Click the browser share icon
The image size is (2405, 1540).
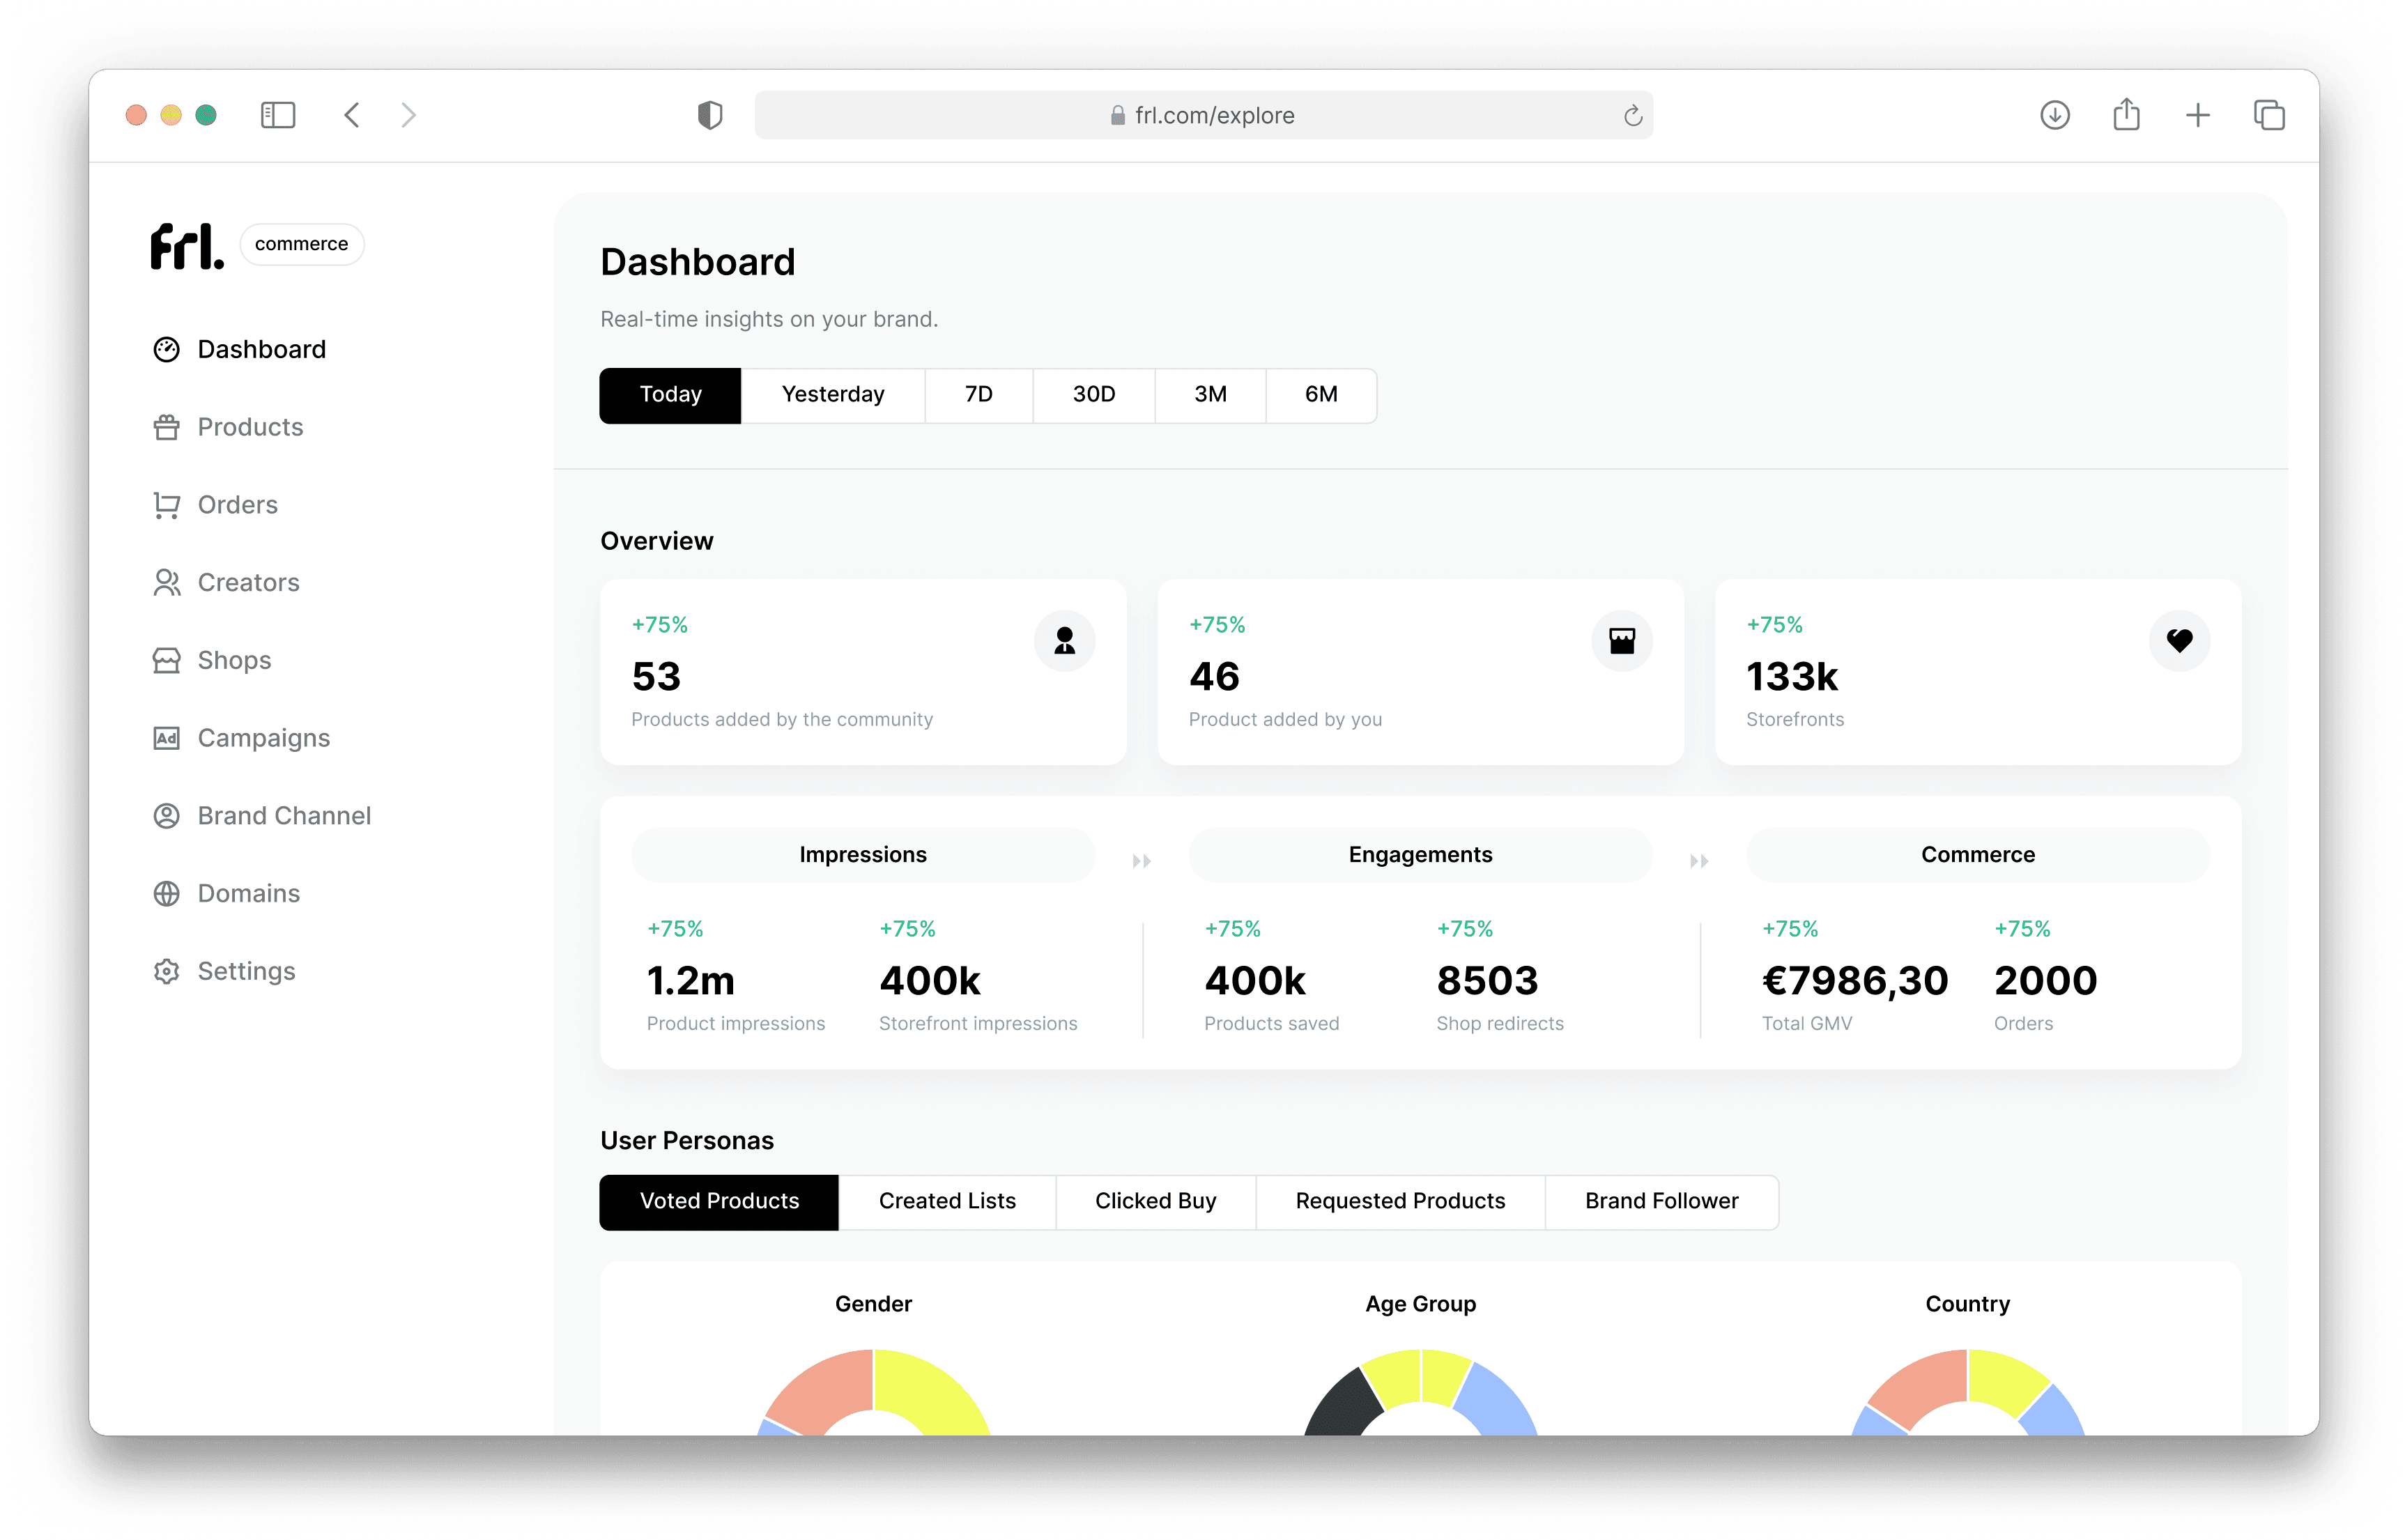click(2126, 114)
